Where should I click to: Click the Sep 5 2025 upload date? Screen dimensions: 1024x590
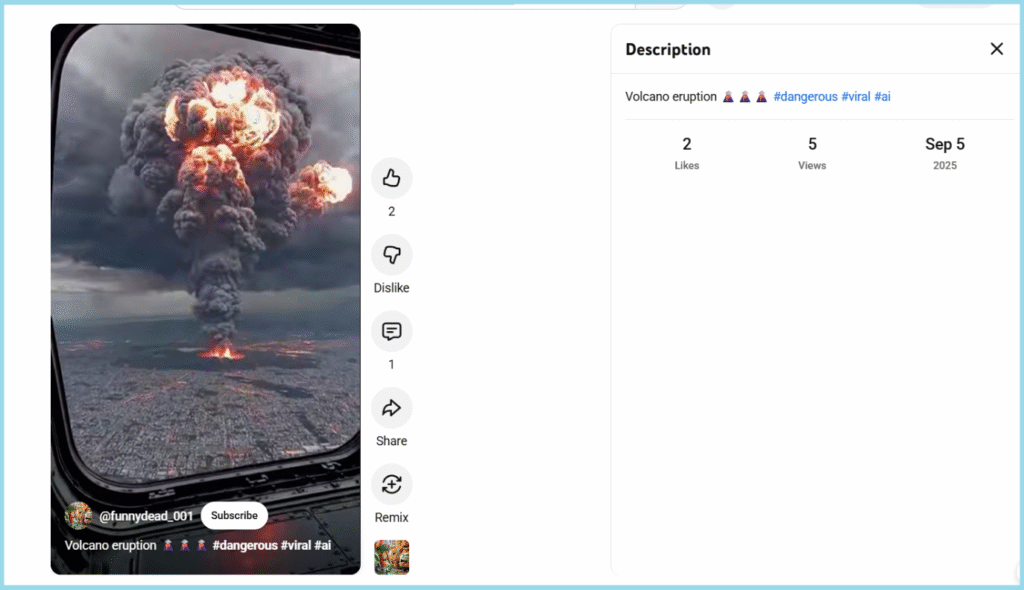tap(944, 152)
